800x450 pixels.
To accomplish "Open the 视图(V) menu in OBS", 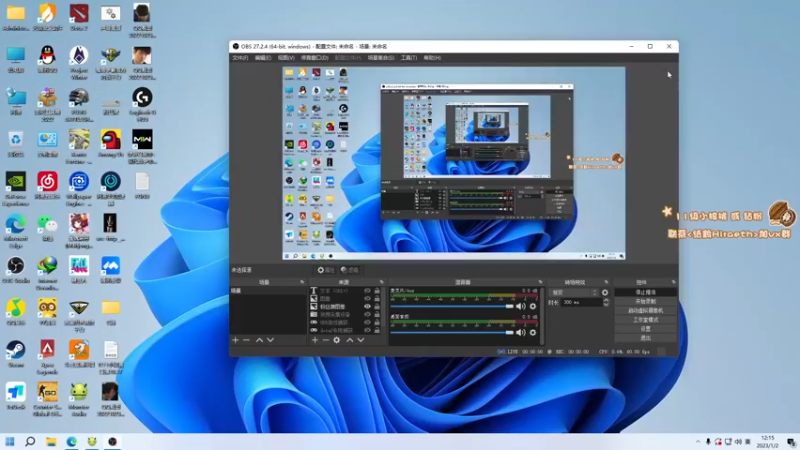I will (x=286, y=58).
